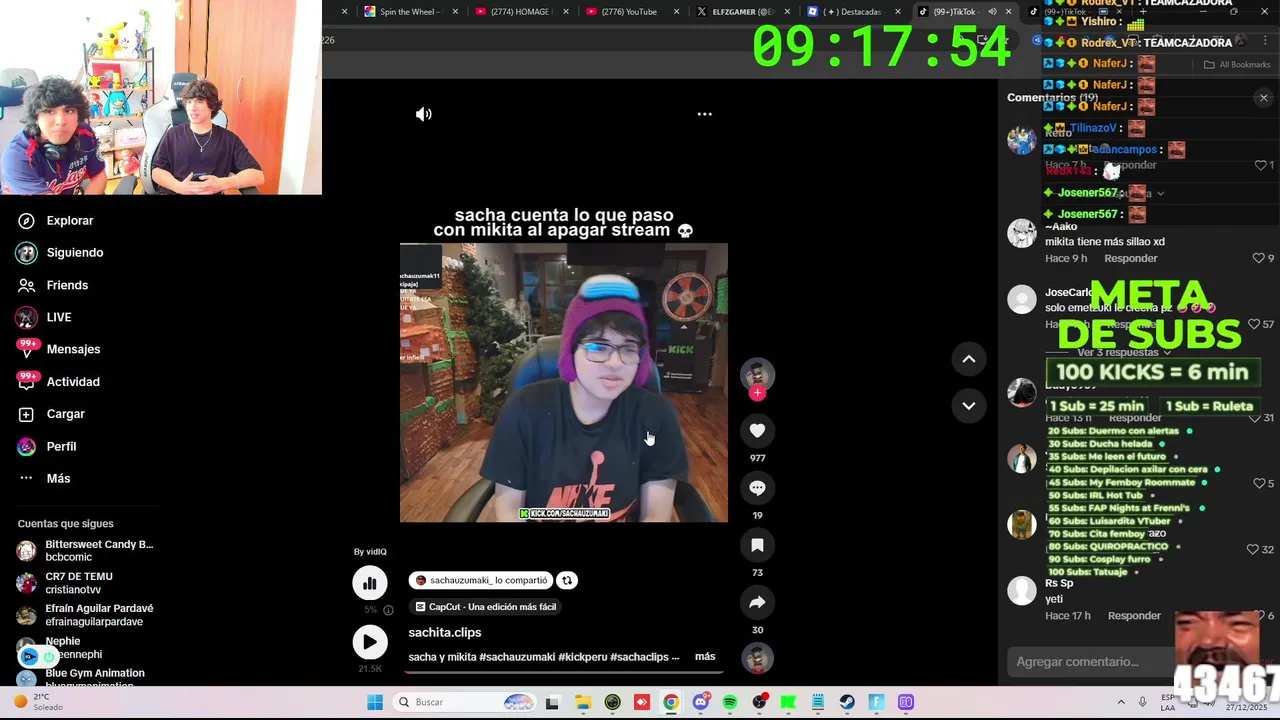
Task: Go to the previous video with up chevron
Action: pyautogui.click(x=968, y=359)
